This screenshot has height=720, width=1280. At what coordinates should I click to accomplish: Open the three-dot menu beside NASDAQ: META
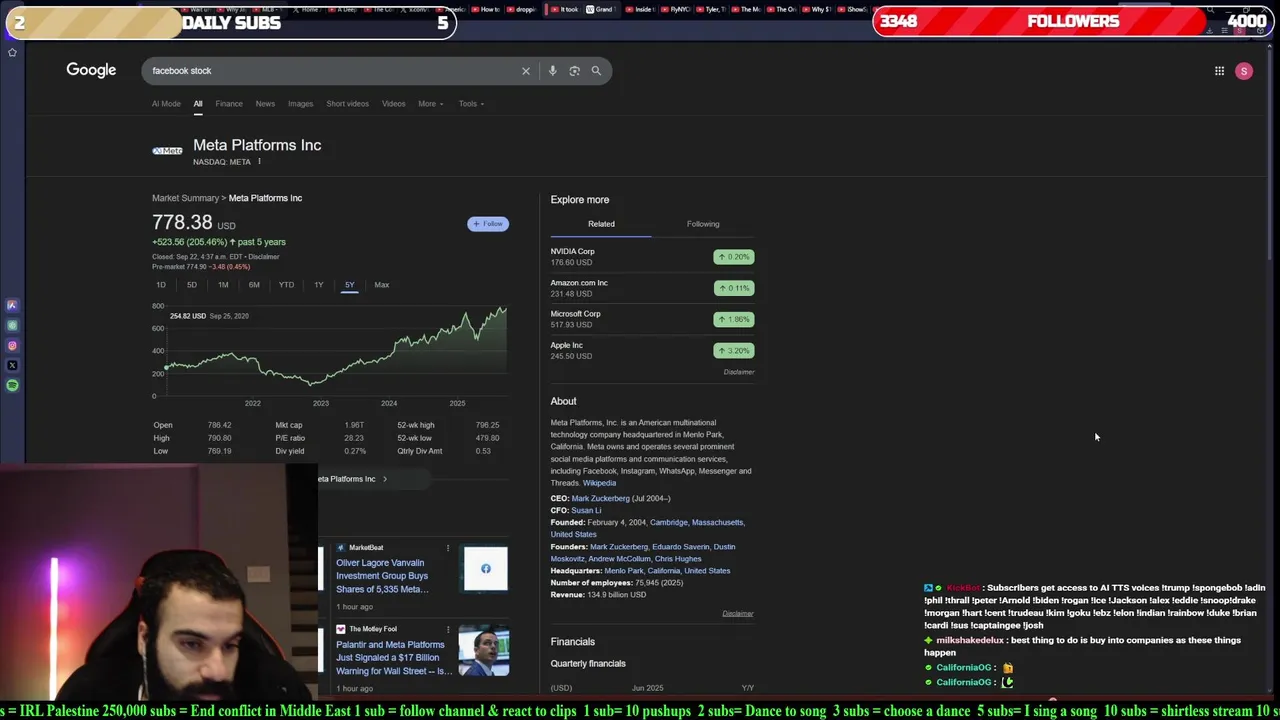pos(259,162)
